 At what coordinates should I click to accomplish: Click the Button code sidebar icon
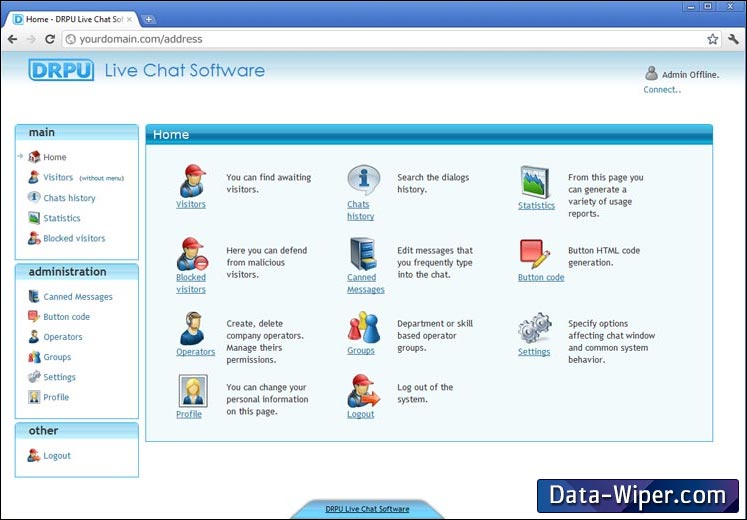click(34, 316)
